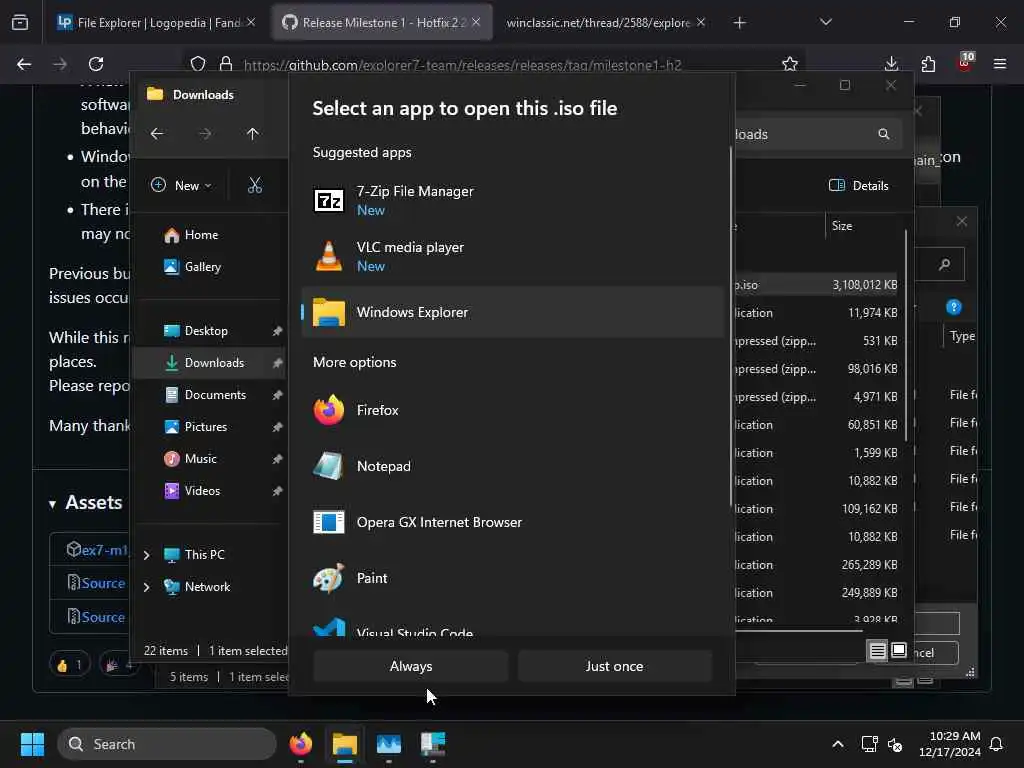Click the thumbs up reaction button
Viewport: 1024px width, 768px height.
click(x=69, y=665)
